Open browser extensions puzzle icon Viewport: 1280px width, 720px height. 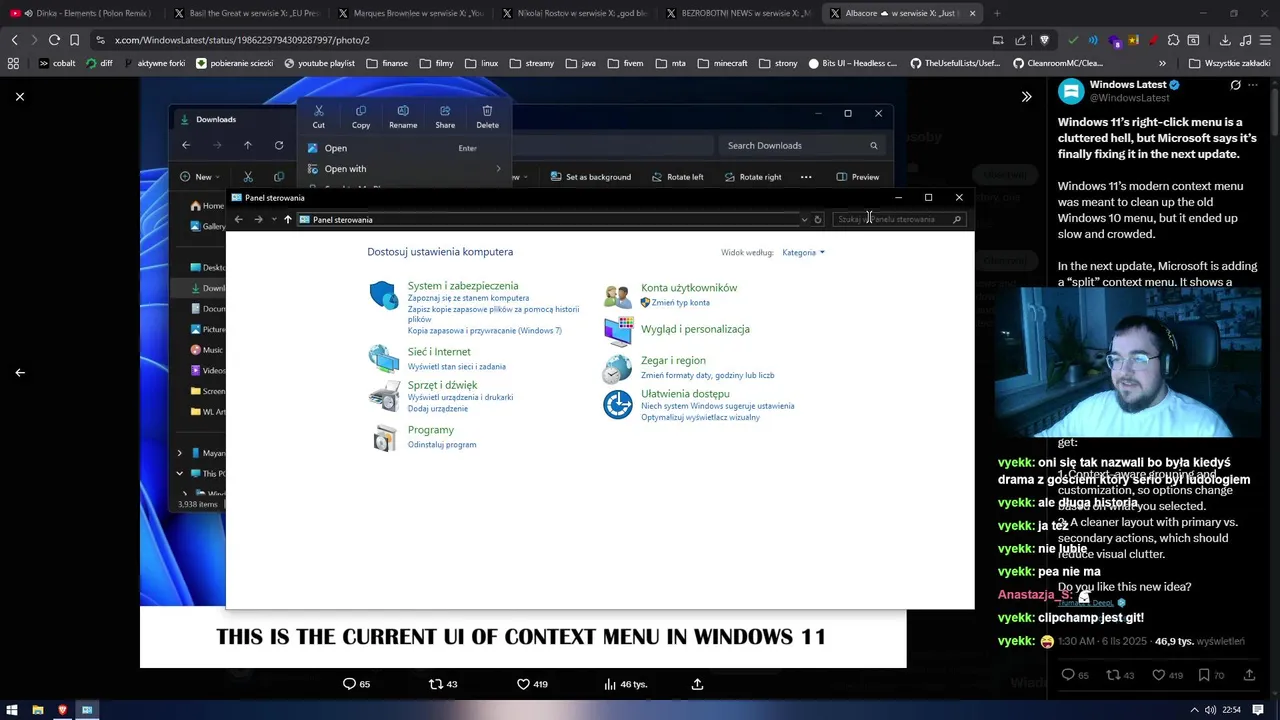[x=1174, y=40]
